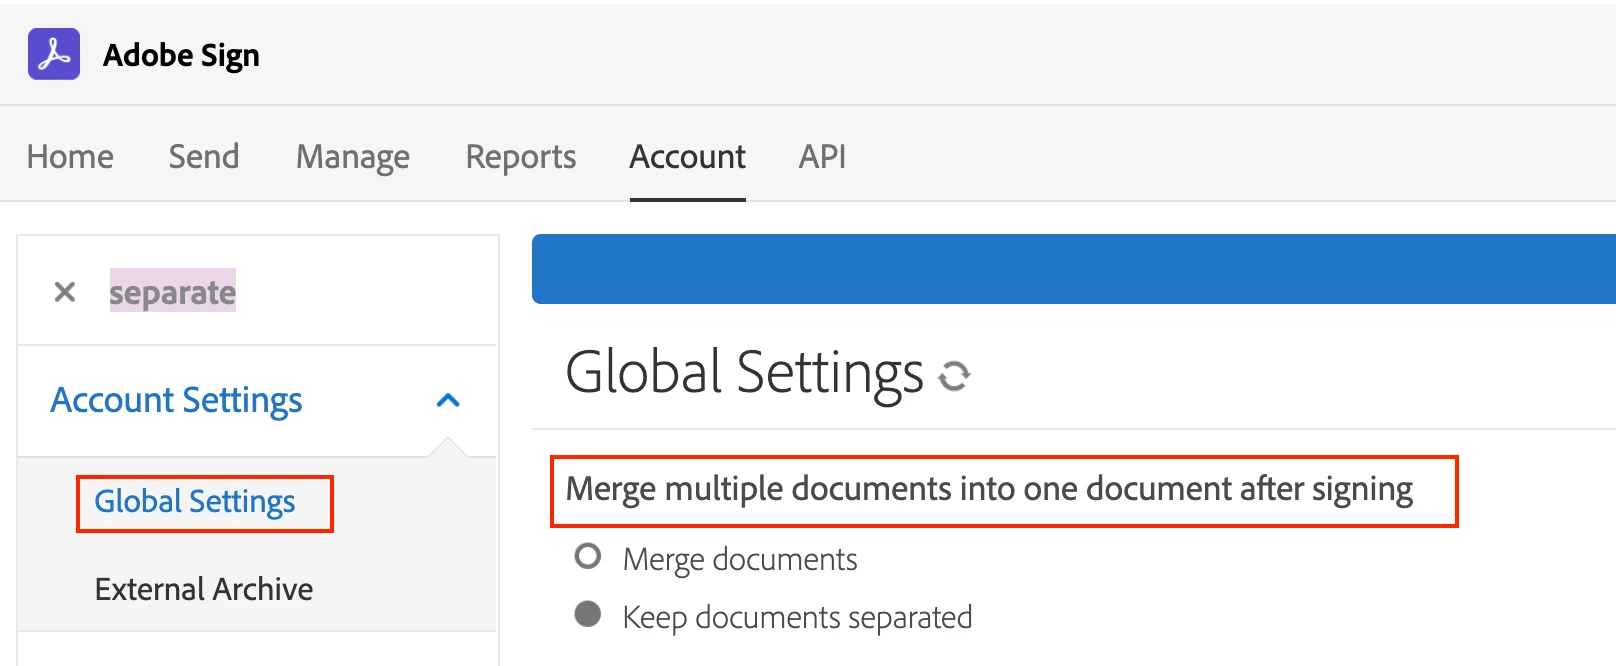Open the API tab
The width and height of the screenshot is (1616, 666).
(822, 157)
